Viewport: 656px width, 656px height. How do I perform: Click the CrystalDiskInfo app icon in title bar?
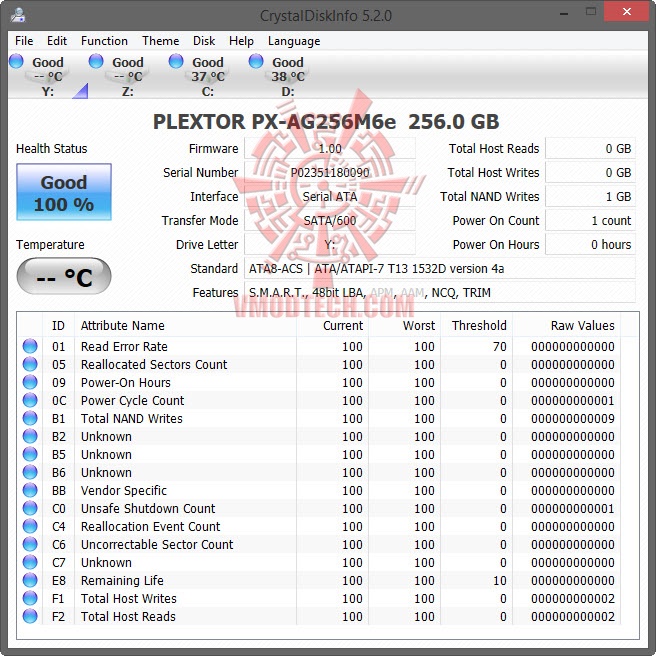18,15
